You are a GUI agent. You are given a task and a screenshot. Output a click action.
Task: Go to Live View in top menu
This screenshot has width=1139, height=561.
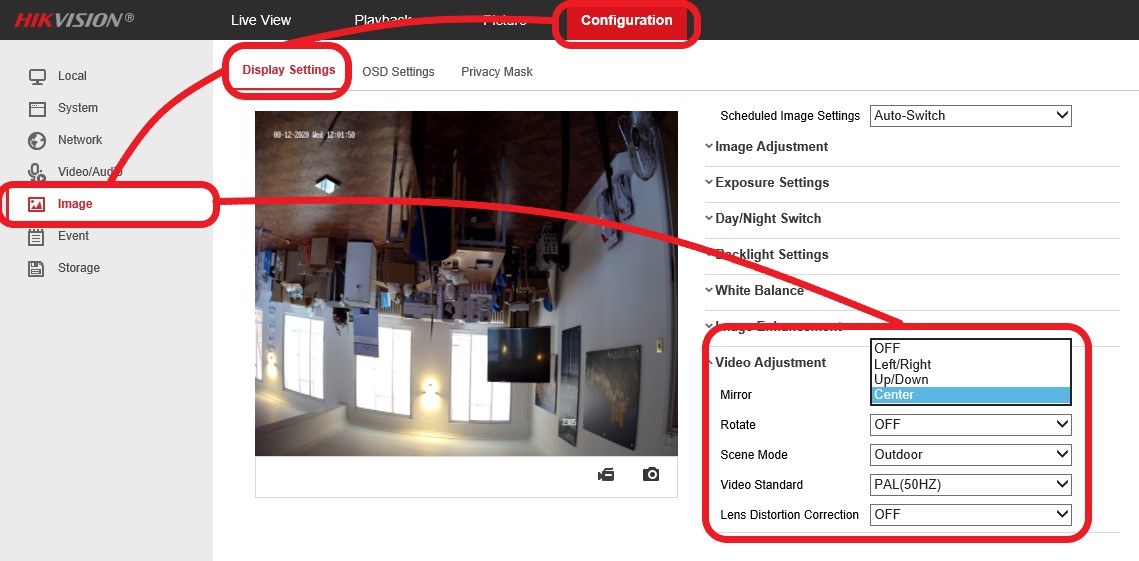coord(261,21)
